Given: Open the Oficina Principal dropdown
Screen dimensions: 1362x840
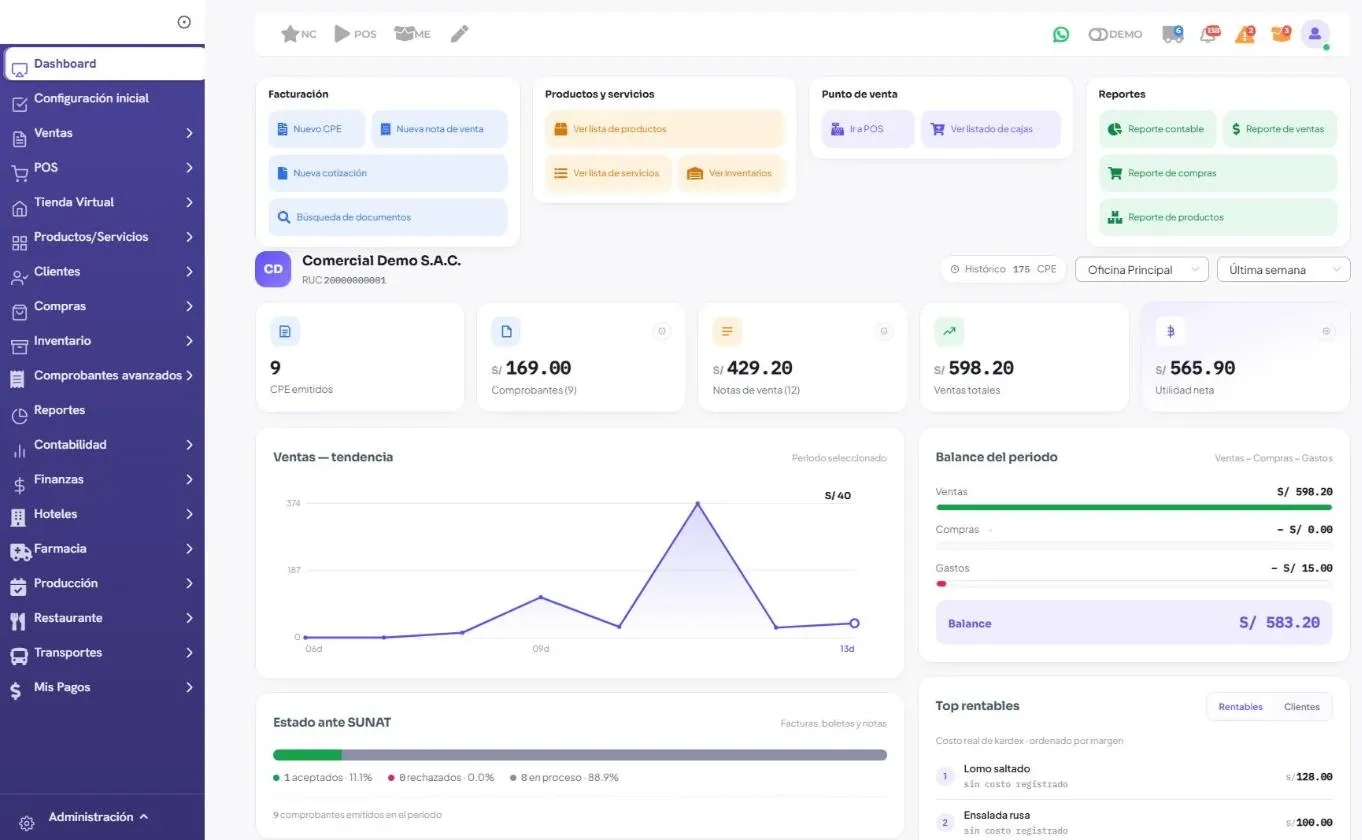Looking at the screenshot, I should pos(1141,270).
